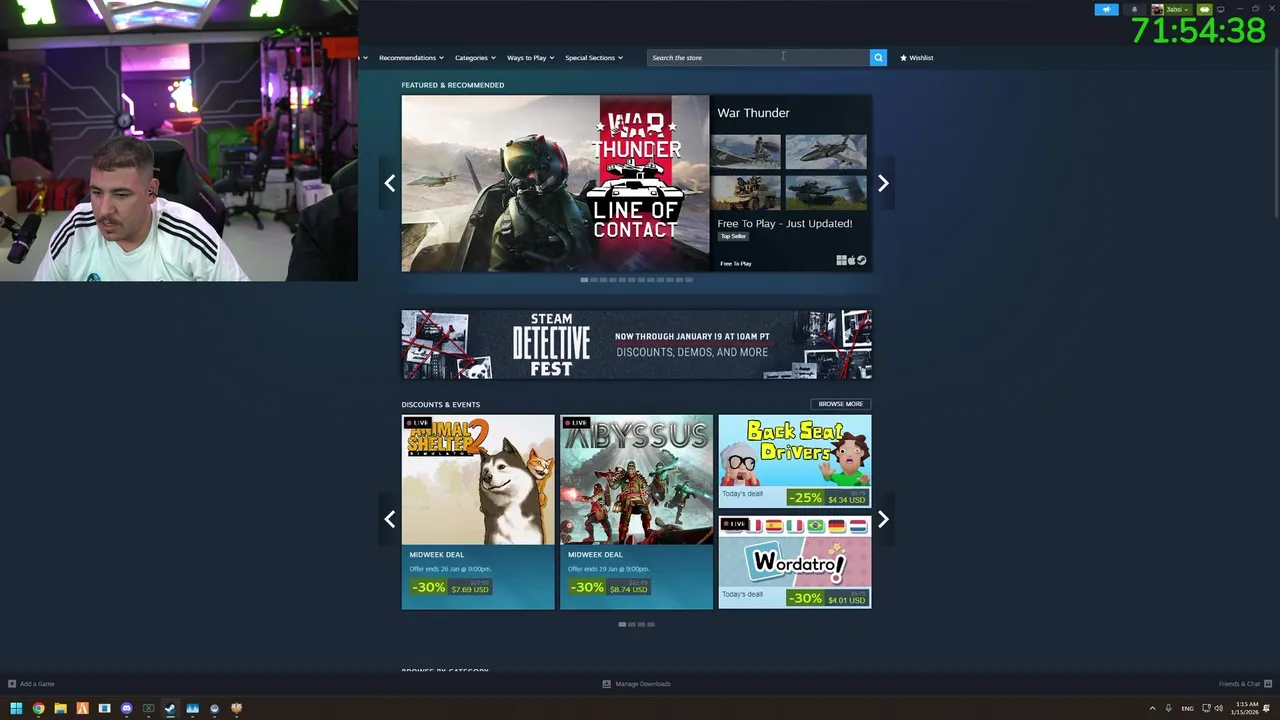Image resolution: width=1280 pixels, height=720 pixels.
Task: Open Wordatro today's deal card
Action: [794, 562]
